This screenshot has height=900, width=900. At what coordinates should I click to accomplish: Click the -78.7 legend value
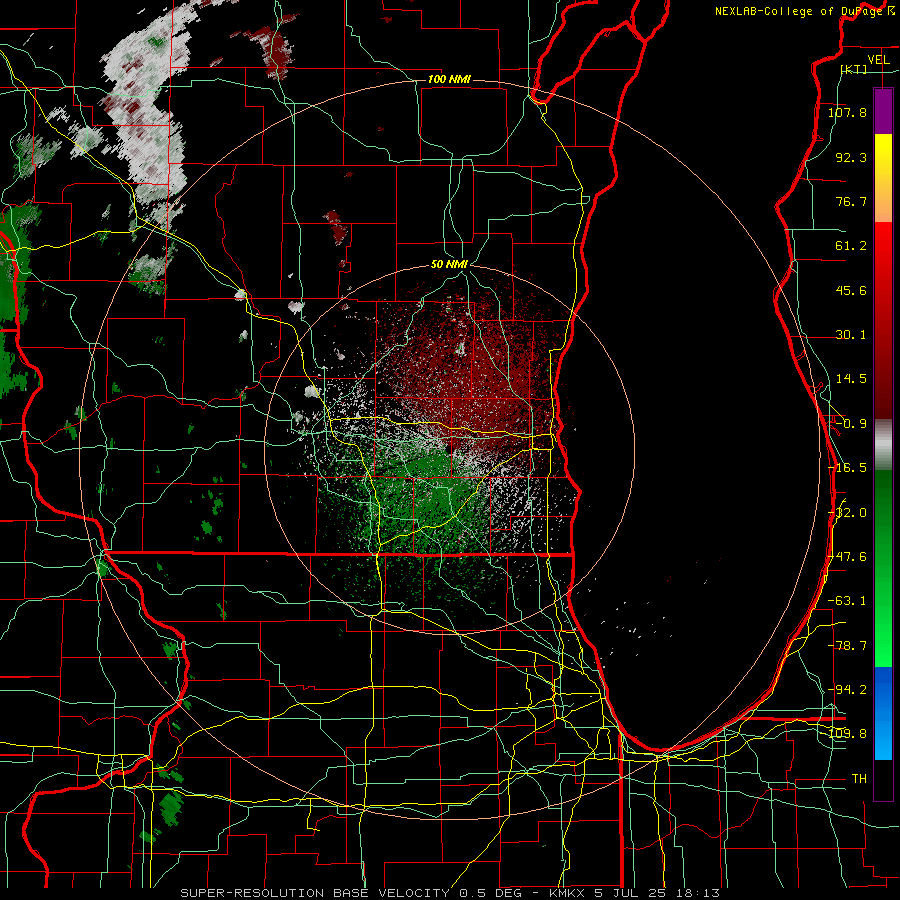pos(847,646)
